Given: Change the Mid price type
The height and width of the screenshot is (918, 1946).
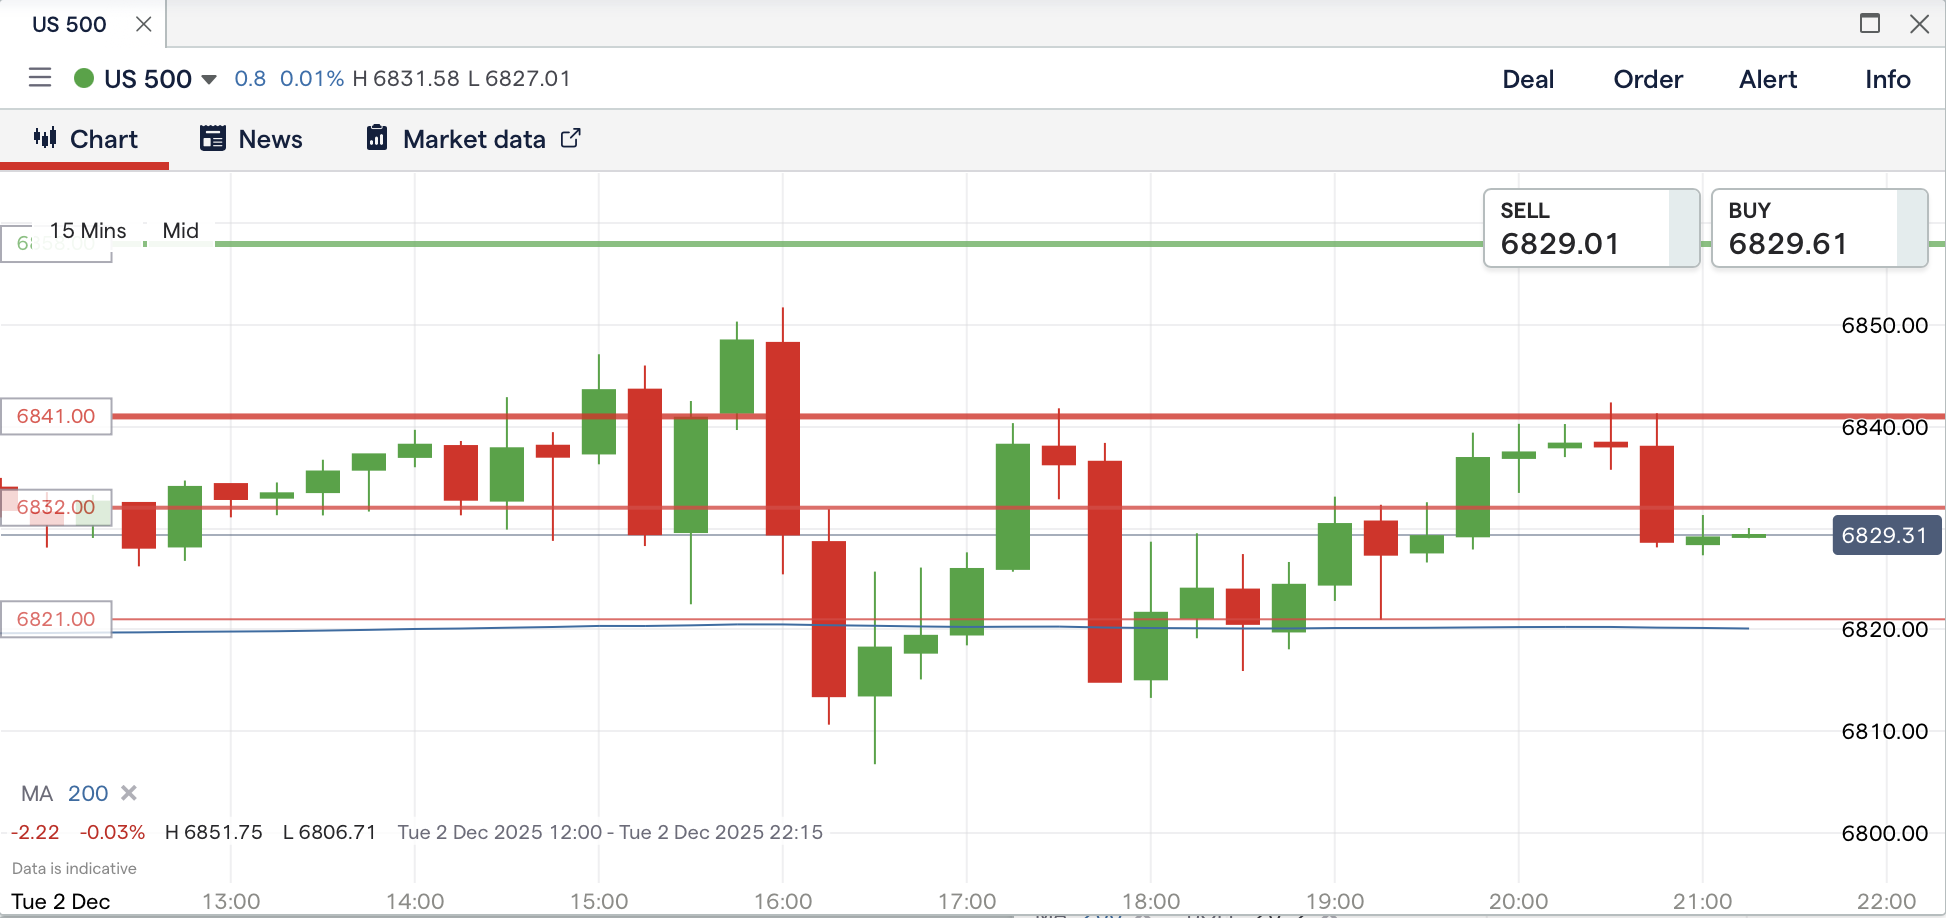Looking at the screenshot, I should tap(180, 230).
